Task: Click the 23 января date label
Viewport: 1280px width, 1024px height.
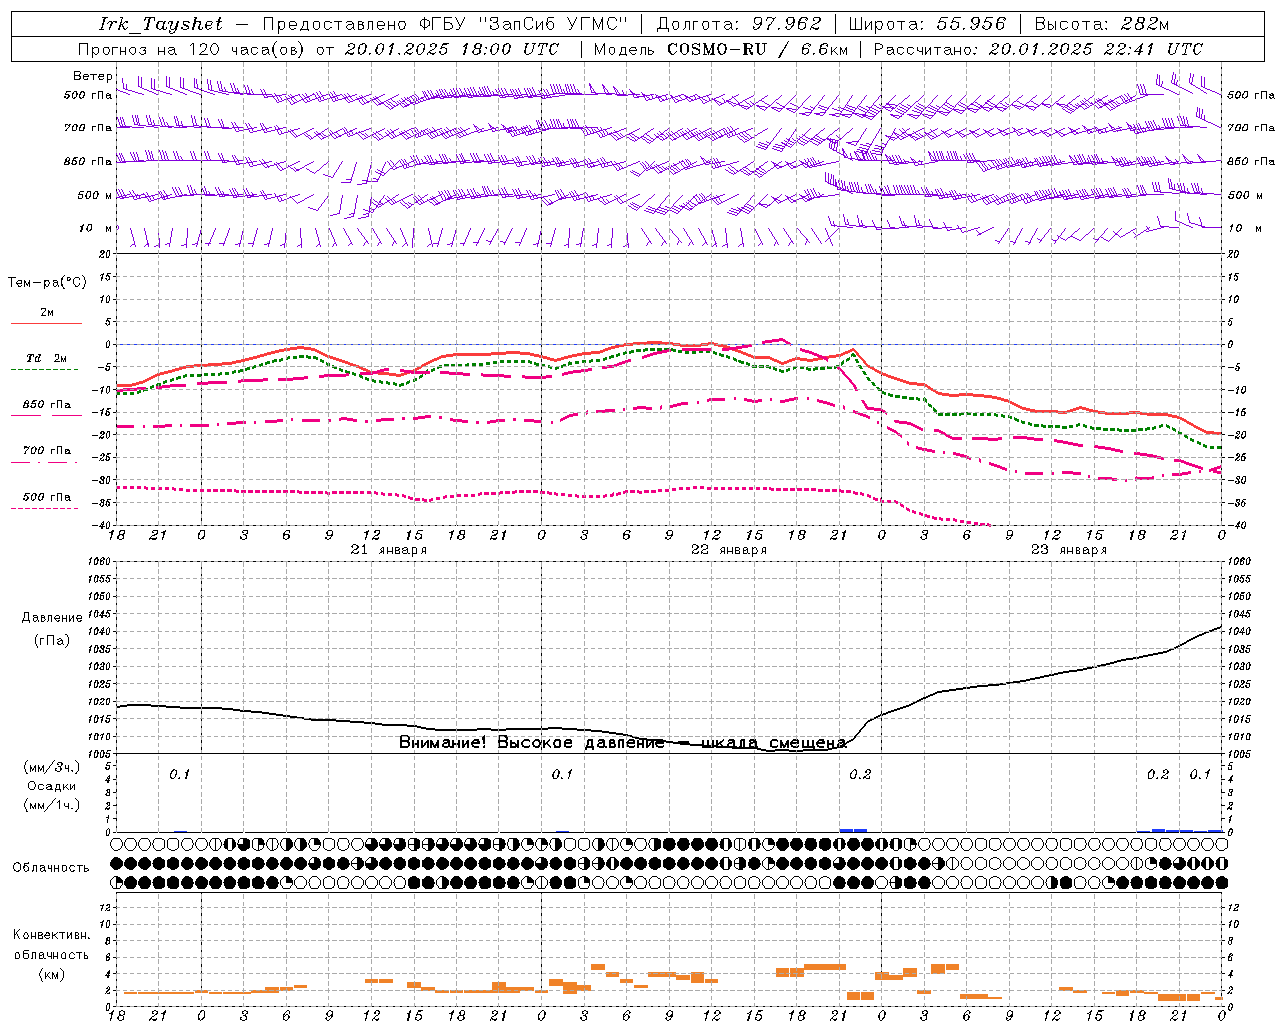Action: click(1069, 550)
